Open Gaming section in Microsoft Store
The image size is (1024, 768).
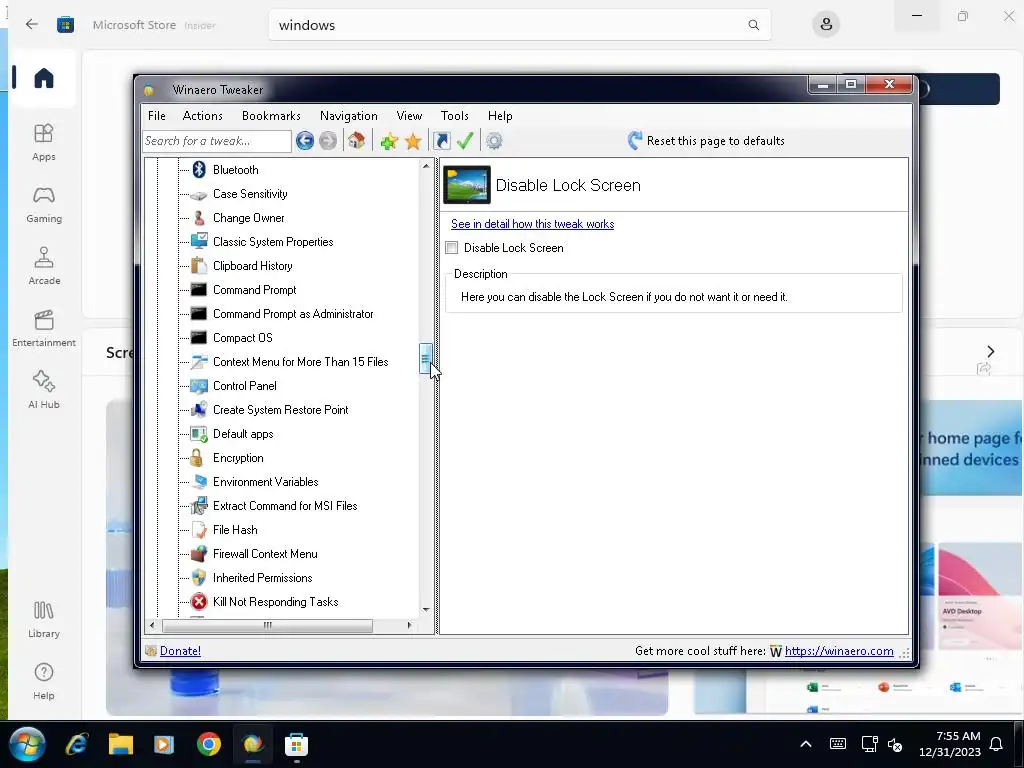[x=44, y=204]
